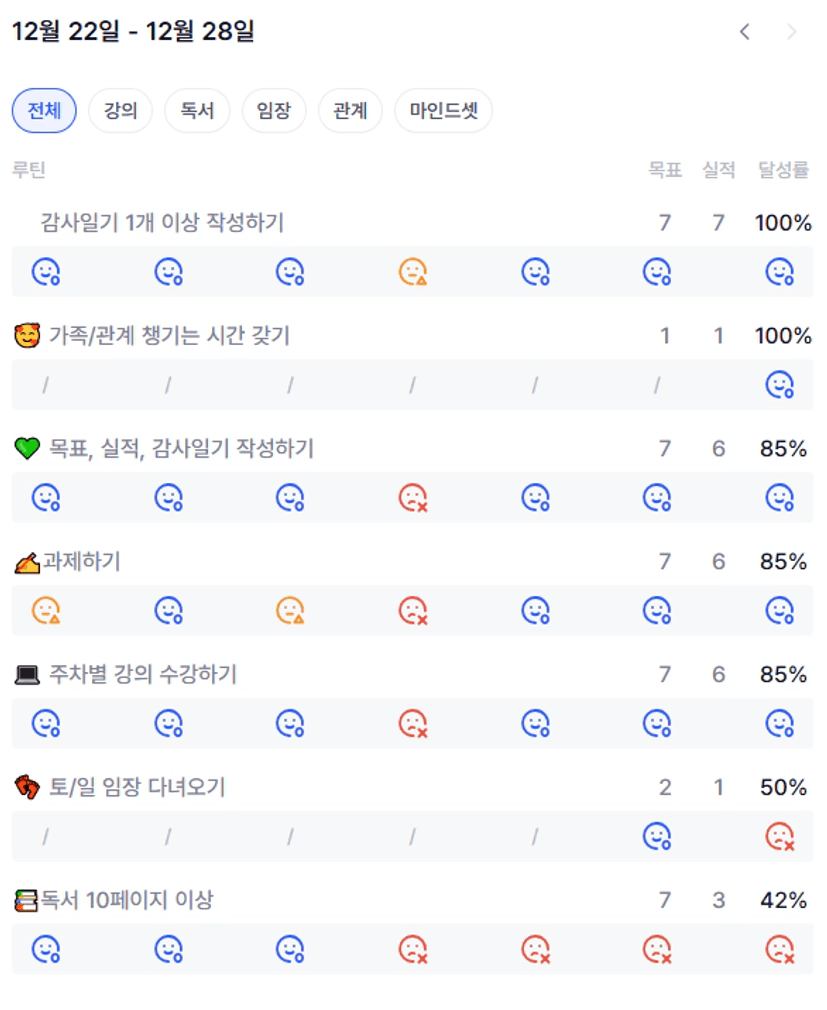Image resolution: width=827 pixels, height=1010 pixels.
Task: Switch to the 강의 category tab
Action: tap(120, 111)
